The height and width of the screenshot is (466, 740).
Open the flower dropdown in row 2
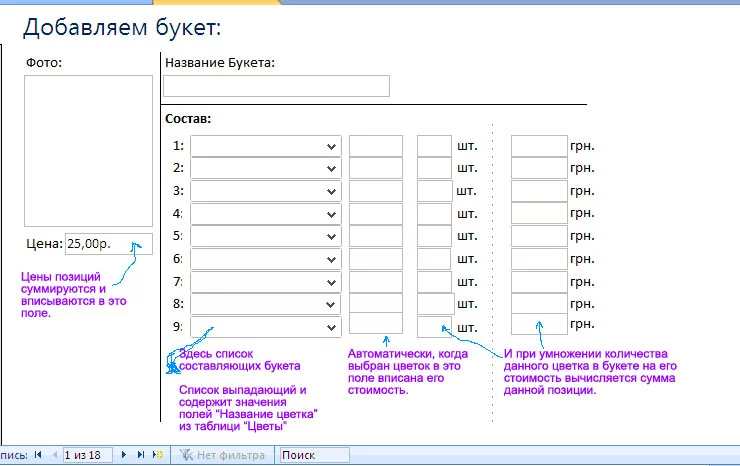(331, 169)
